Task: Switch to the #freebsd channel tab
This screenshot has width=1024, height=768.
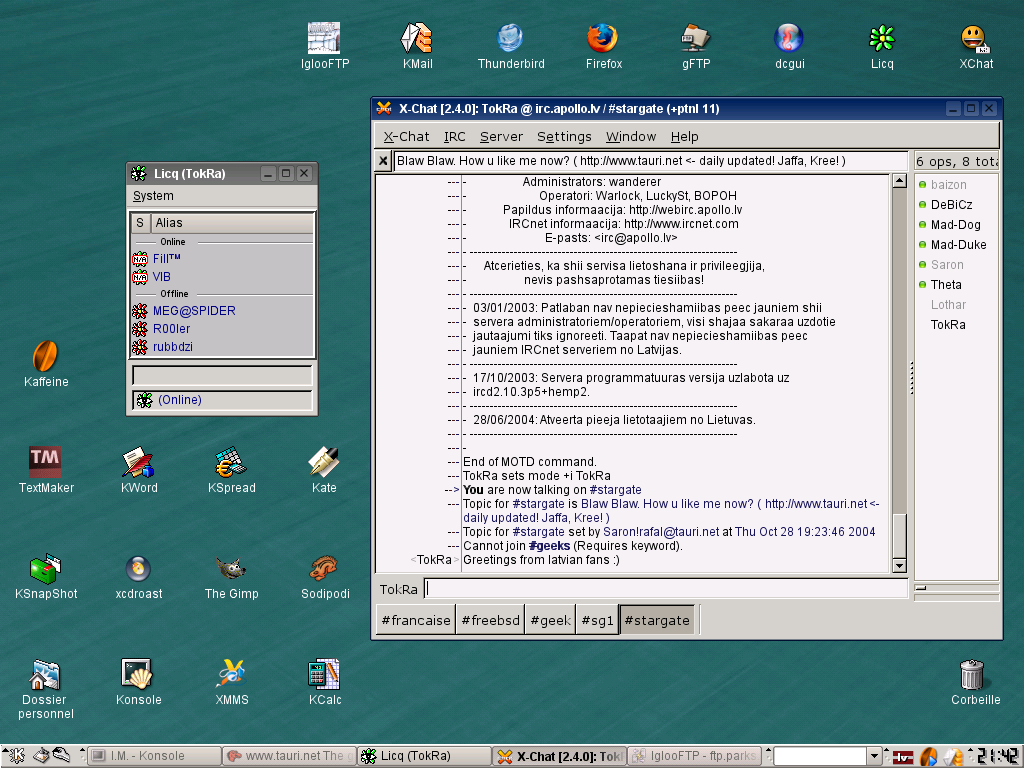Action: tap(490, 620)
